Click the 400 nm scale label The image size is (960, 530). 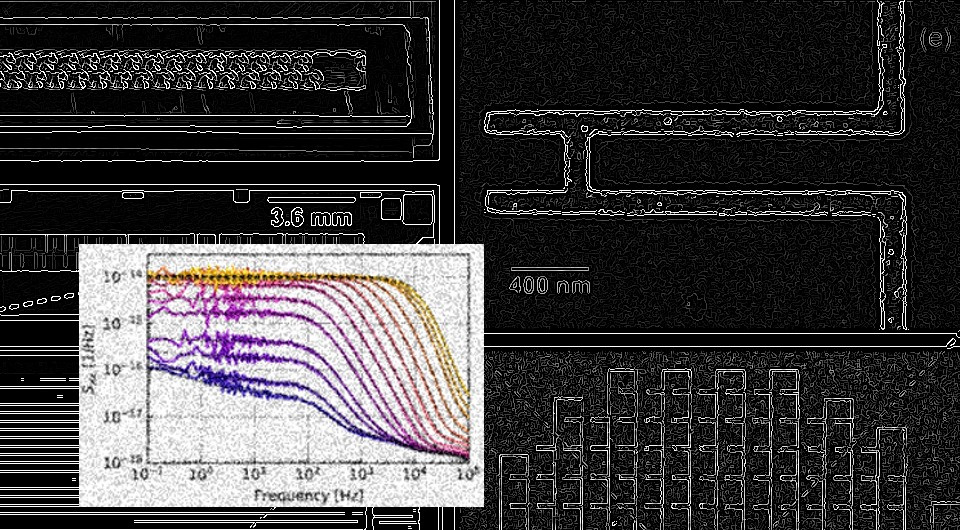(x=549, y=285)
